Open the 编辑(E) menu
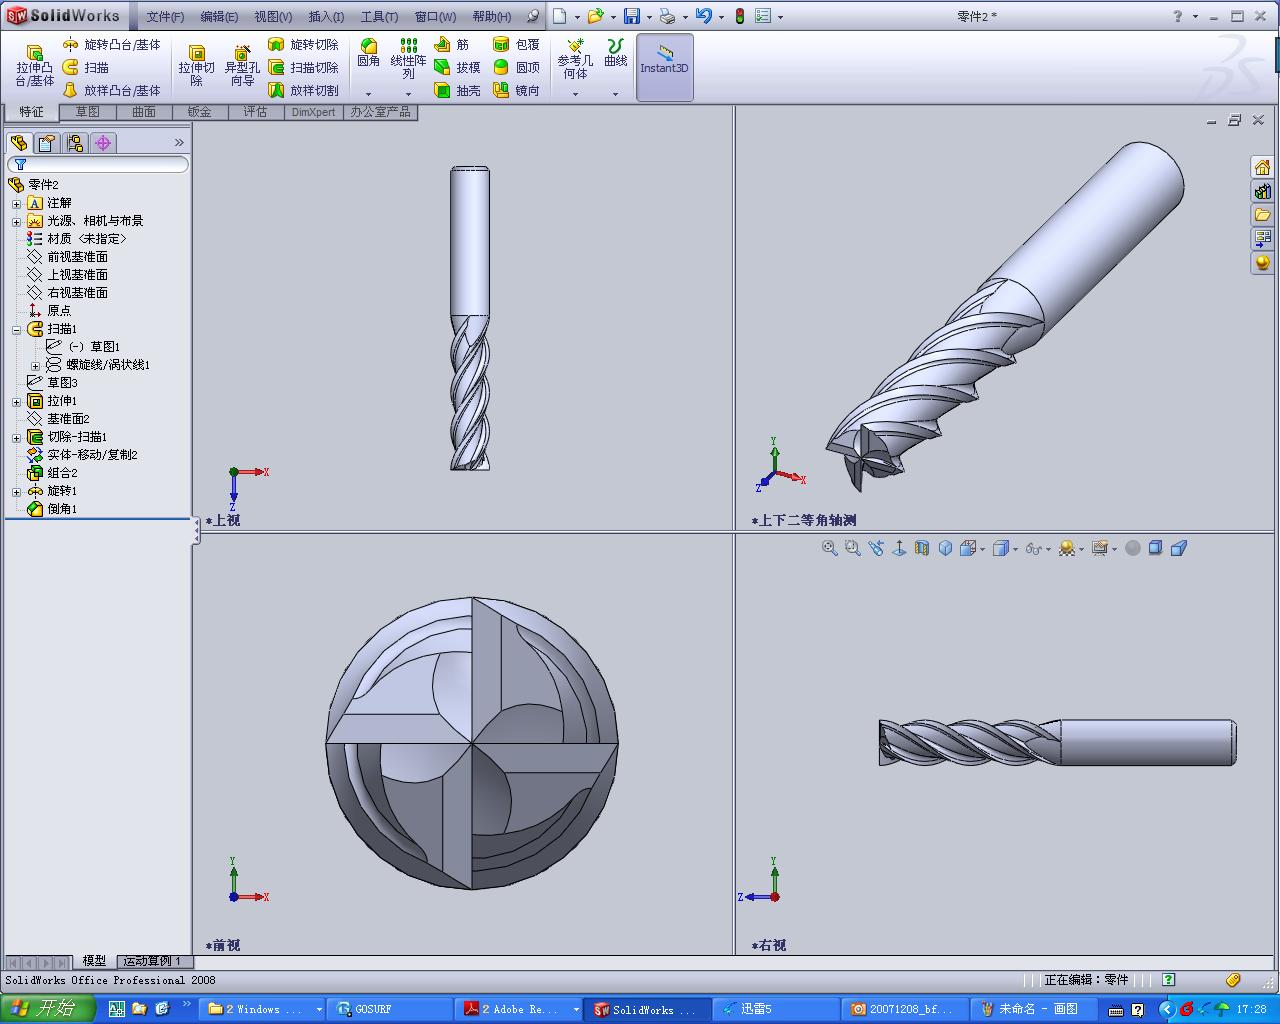This screenshot has width=1280, height=1024. 219,17
